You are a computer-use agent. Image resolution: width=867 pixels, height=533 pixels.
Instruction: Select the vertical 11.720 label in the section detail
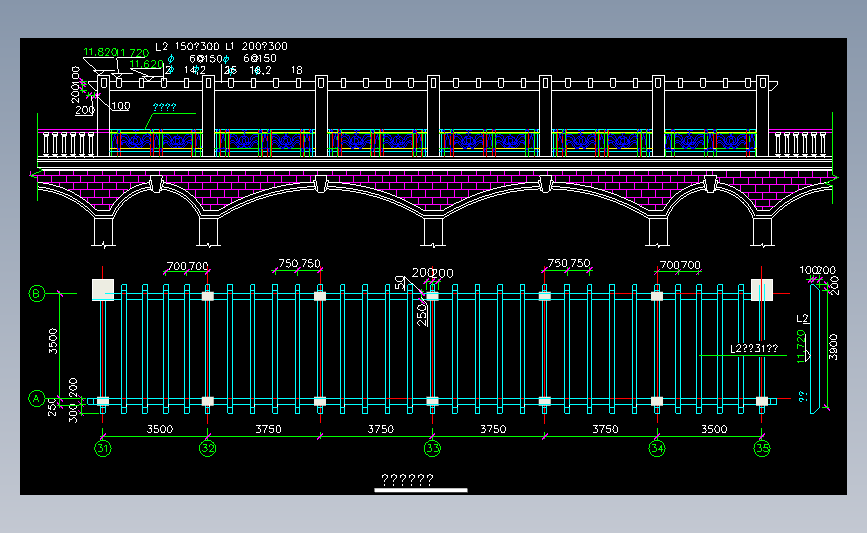(x=801, y=347)
